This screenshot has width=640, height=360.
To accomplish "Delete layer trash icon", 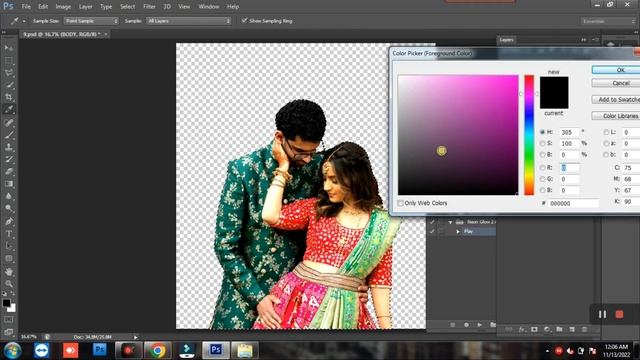I will click(584, 329).
